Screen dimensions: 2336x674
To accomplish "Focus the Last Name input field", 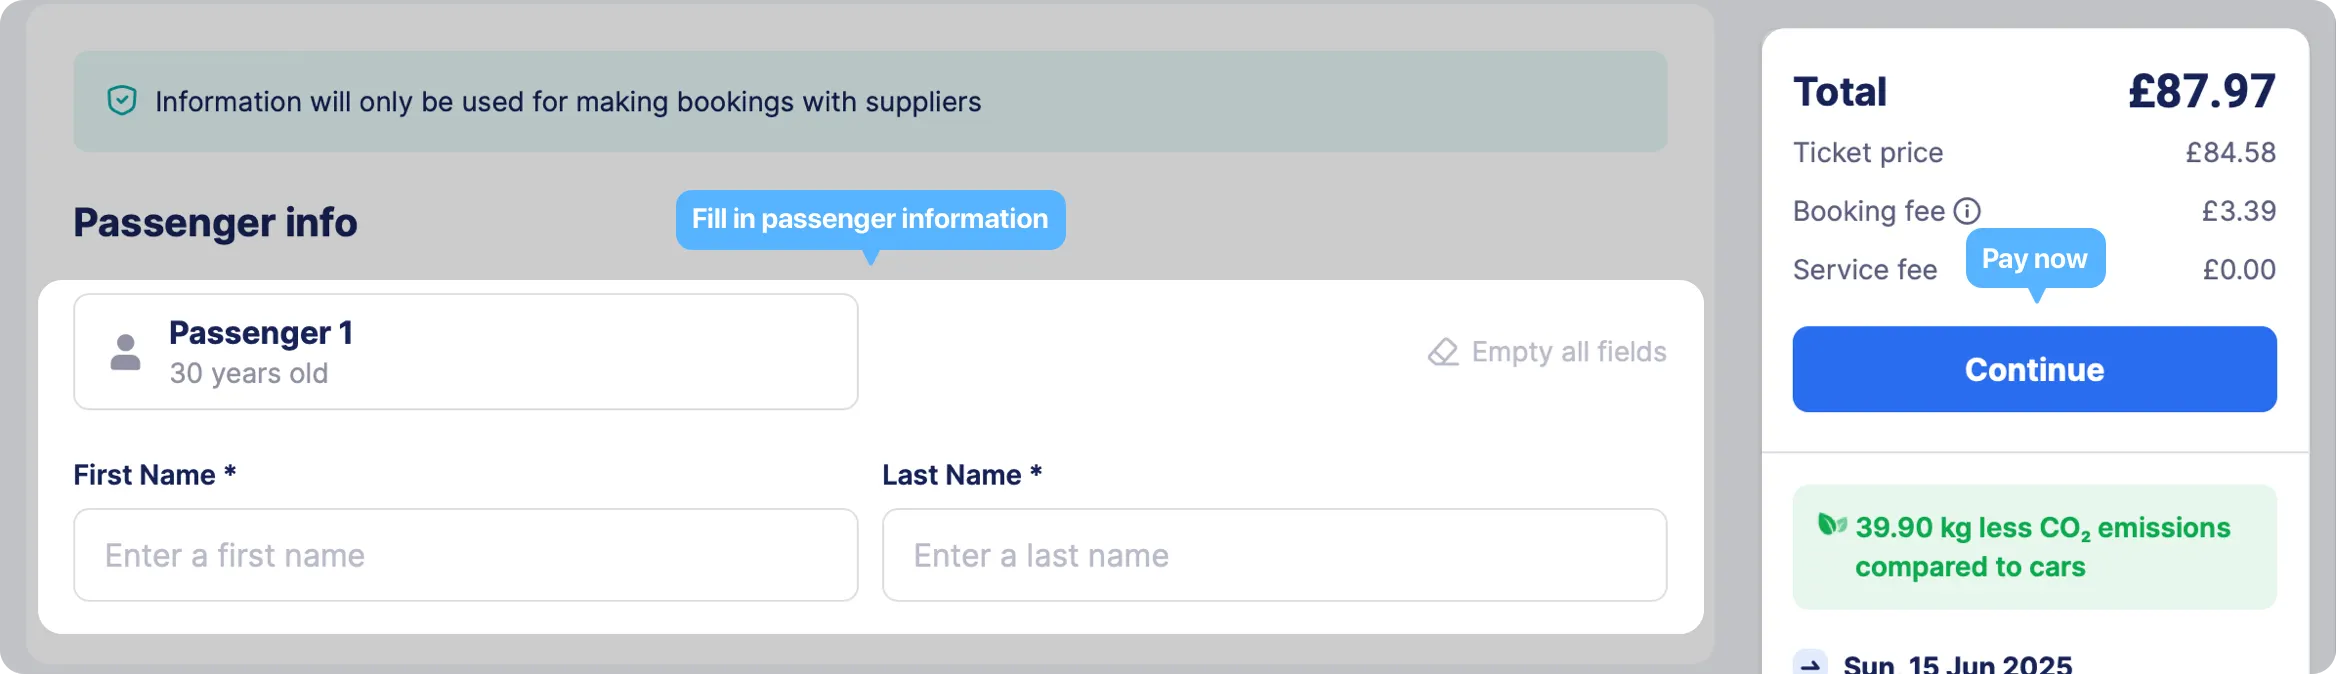I will pyautogui.click(x=1274, y=555).
